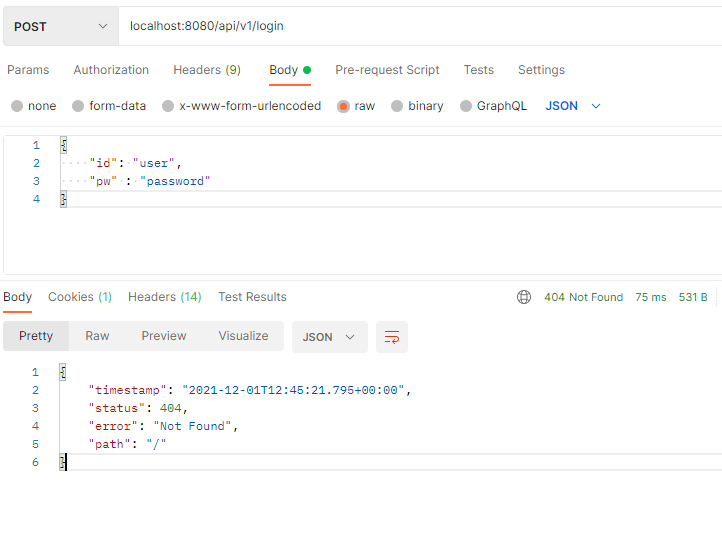Open the Headers (9) request tab

click(x=207, y=70)
